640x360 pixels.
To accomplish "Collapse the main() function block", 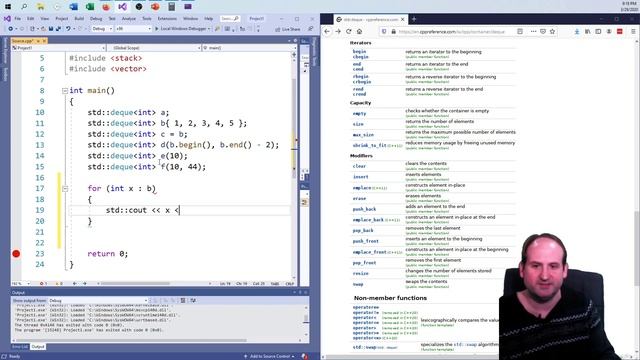I will click(65, 91).
